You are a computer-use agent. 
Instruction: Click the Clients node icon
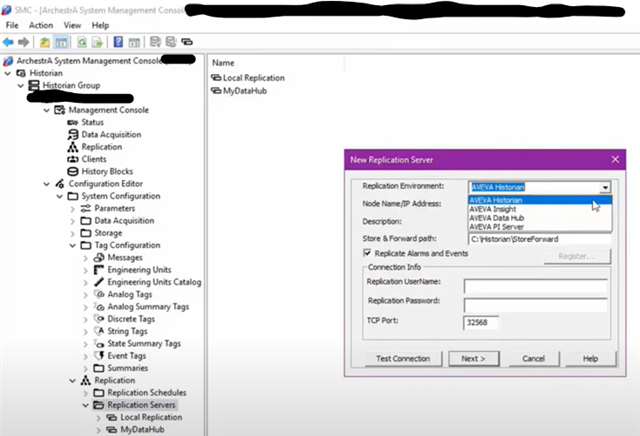coord(73,159)
